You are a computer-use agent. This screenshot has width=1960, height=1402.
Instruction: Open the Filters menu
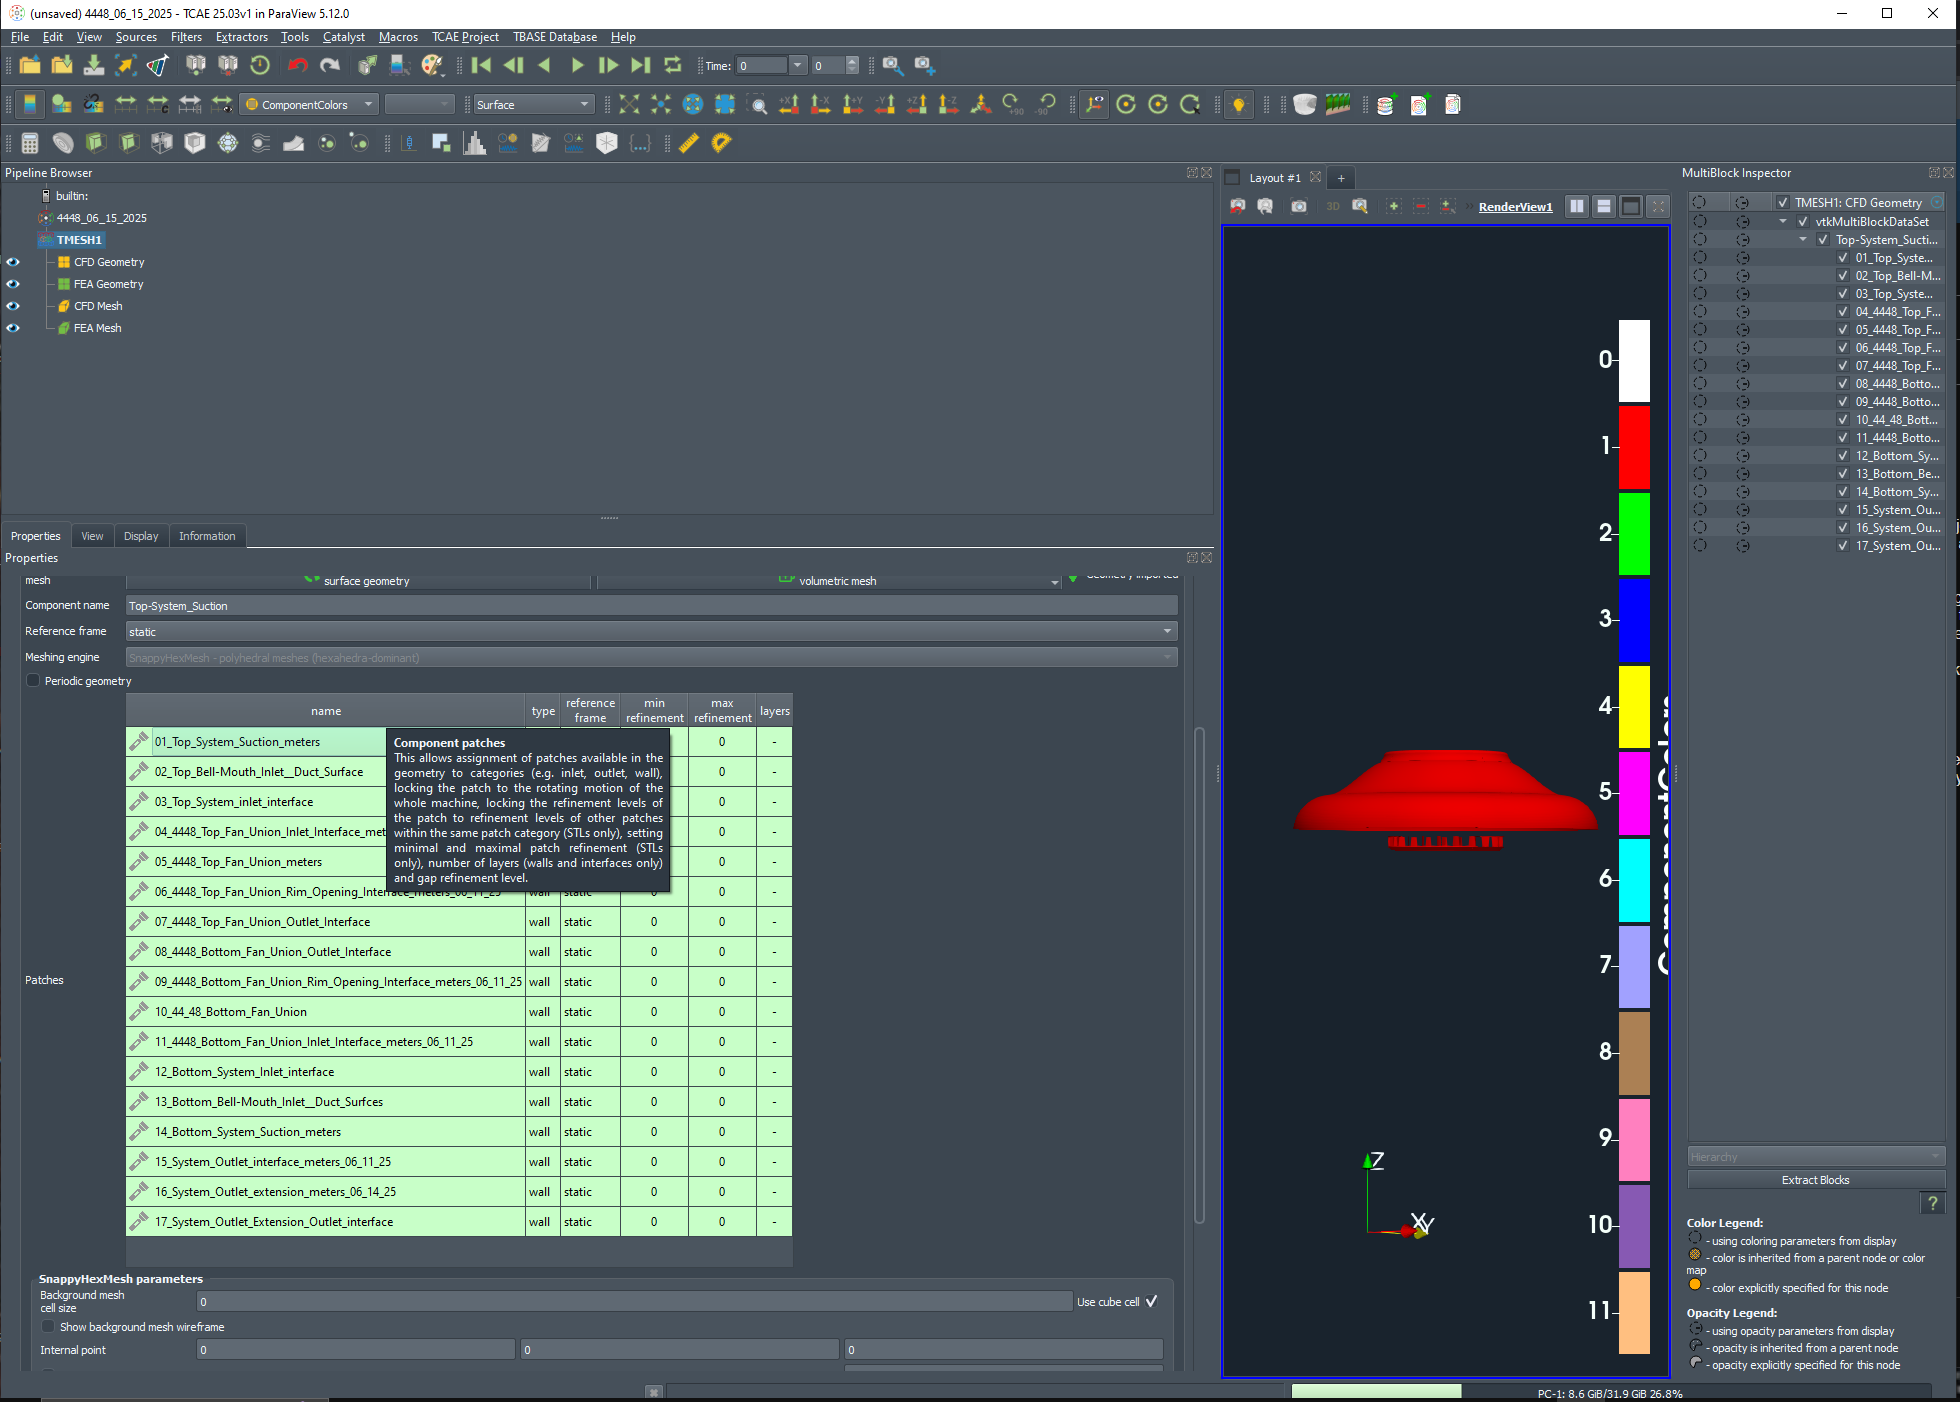pos(186,37)
